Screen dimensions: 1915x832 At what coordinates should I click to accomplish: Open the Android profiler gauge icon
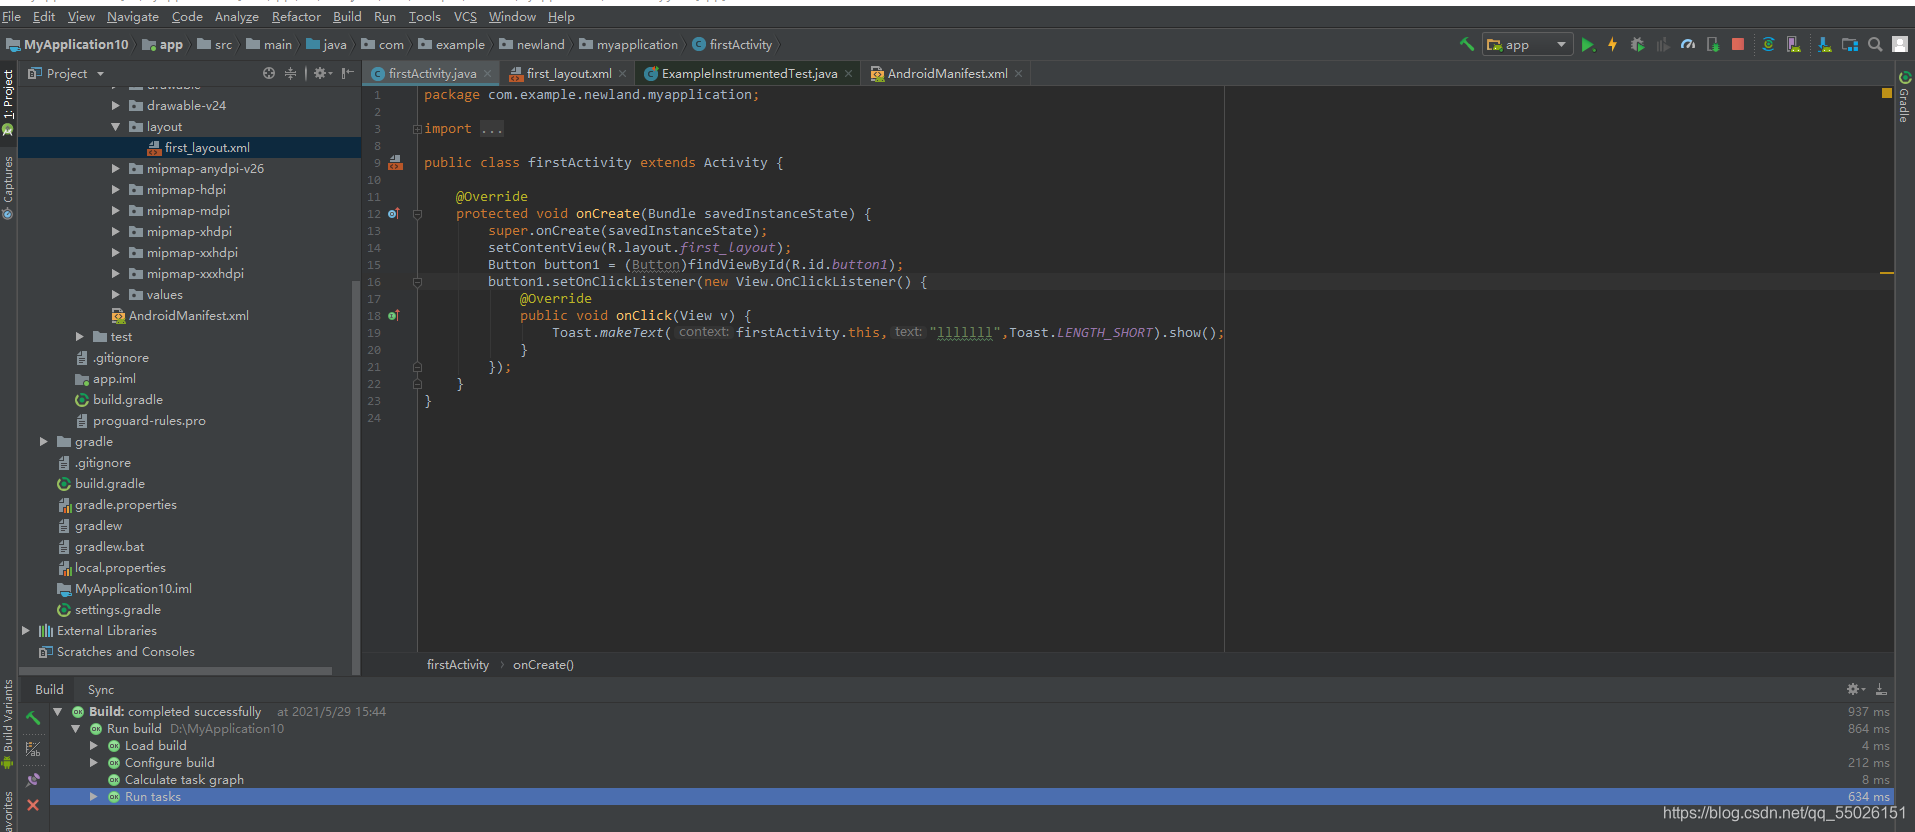(x=1688, y=44)
